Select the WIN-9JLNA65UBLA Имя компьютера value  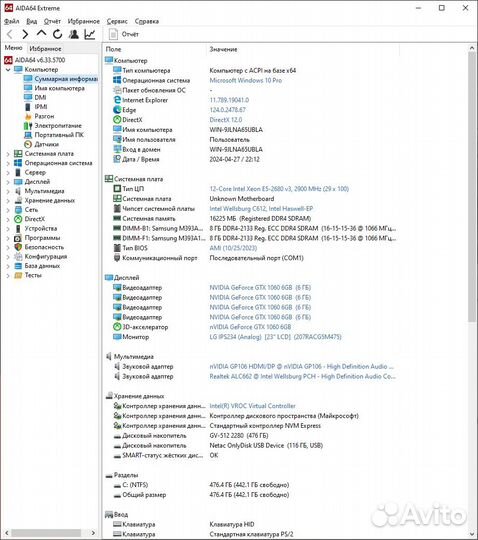pyautogui.click(x=236, y=130)
